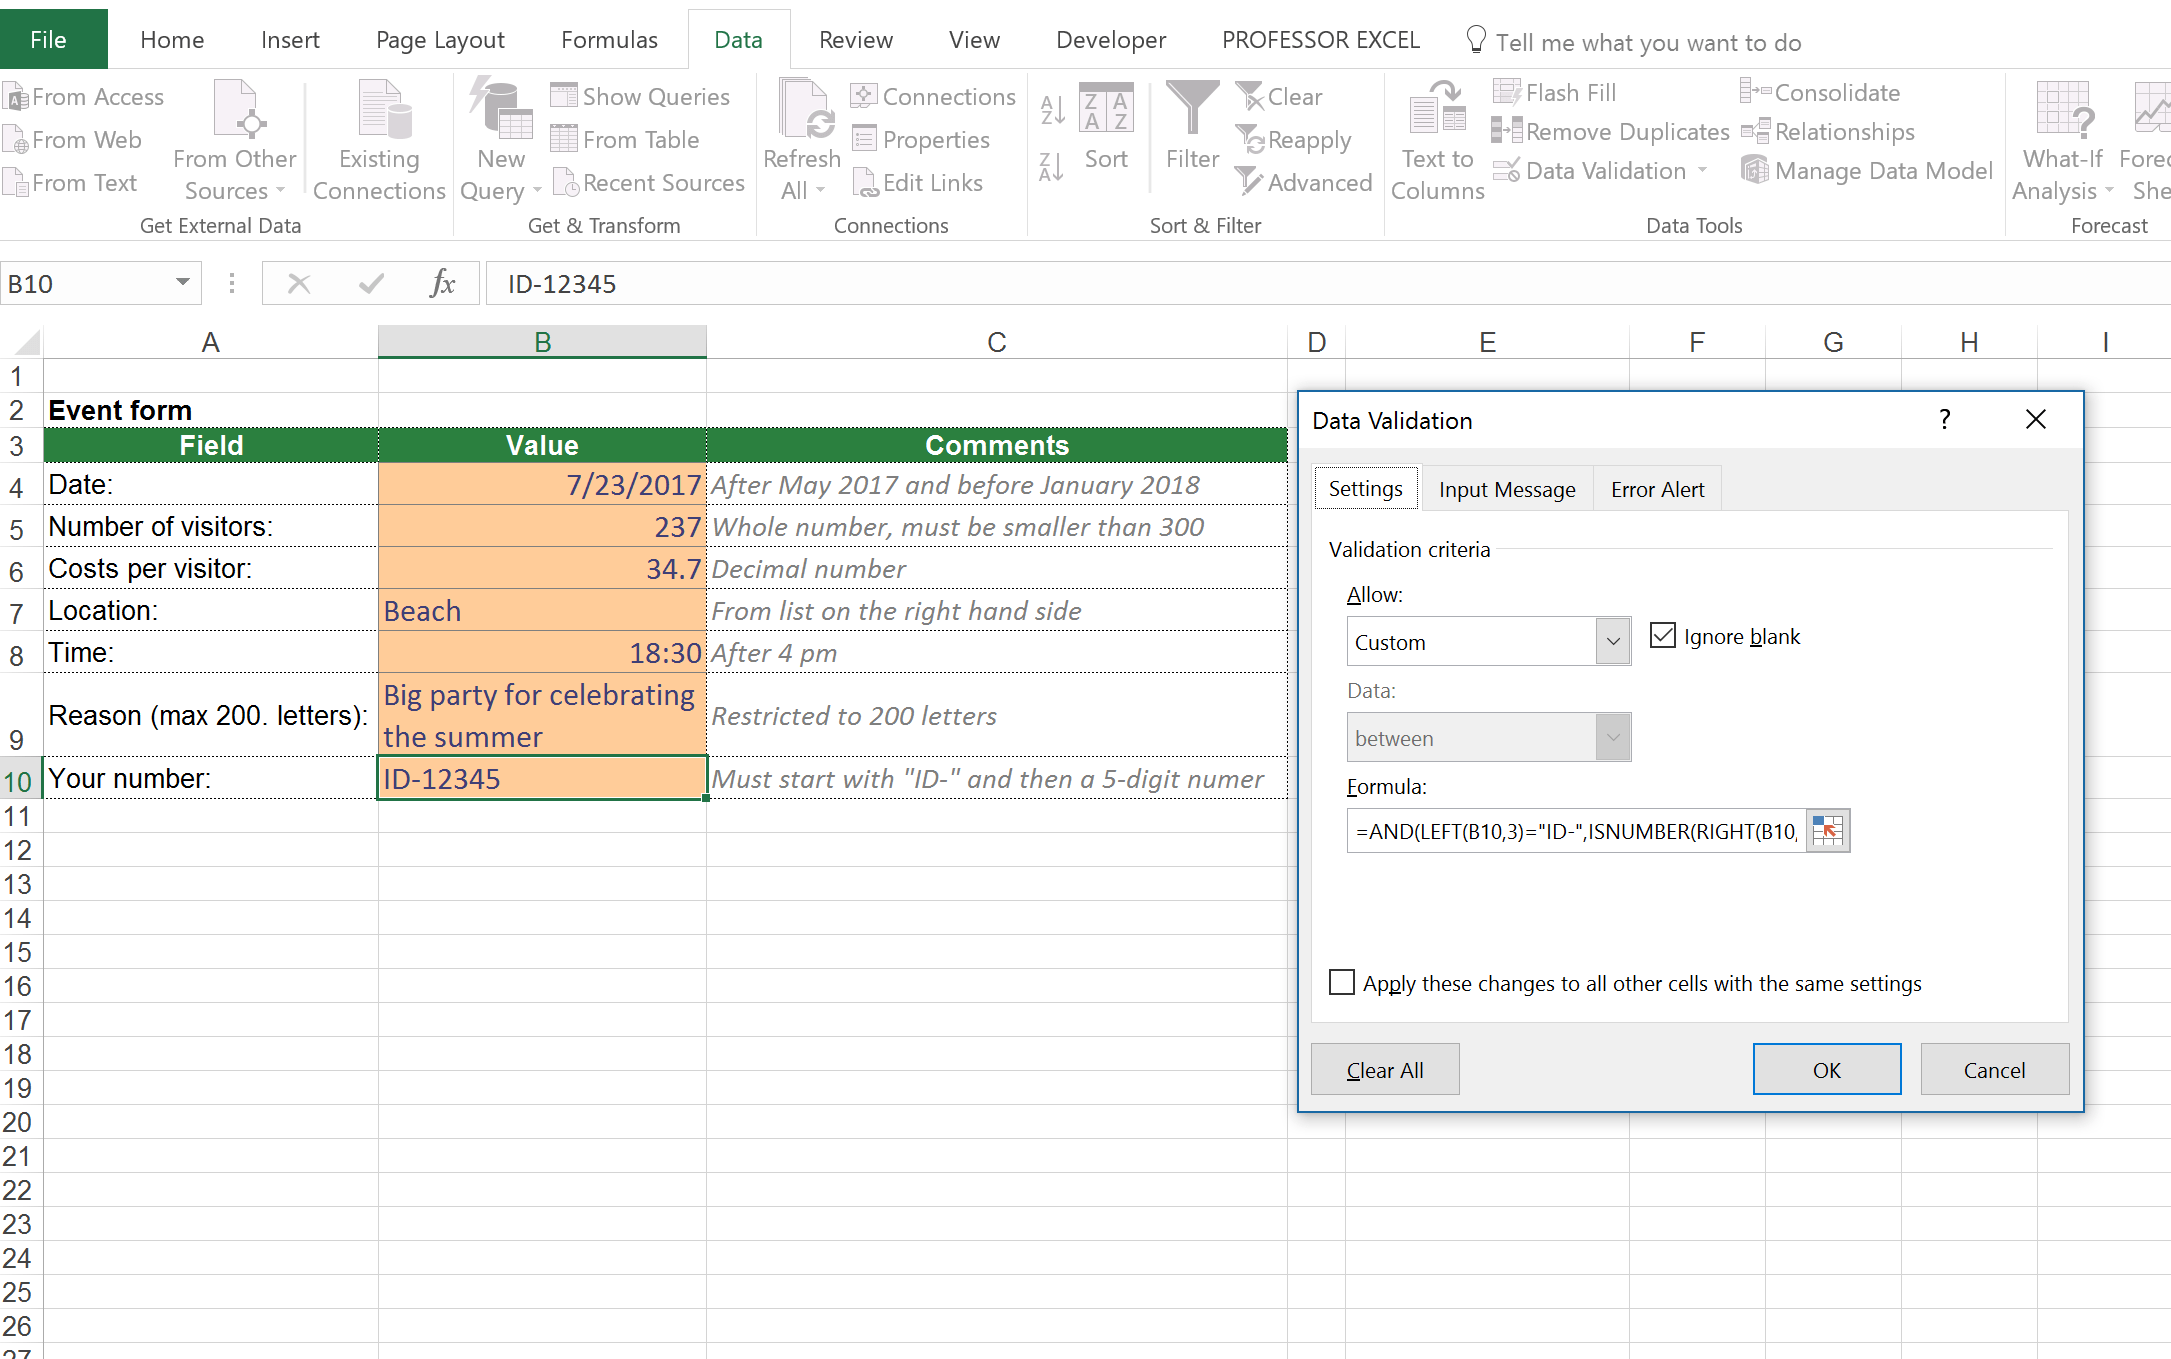Confirm the dialog with OK

click(x=1825, y=1069)
